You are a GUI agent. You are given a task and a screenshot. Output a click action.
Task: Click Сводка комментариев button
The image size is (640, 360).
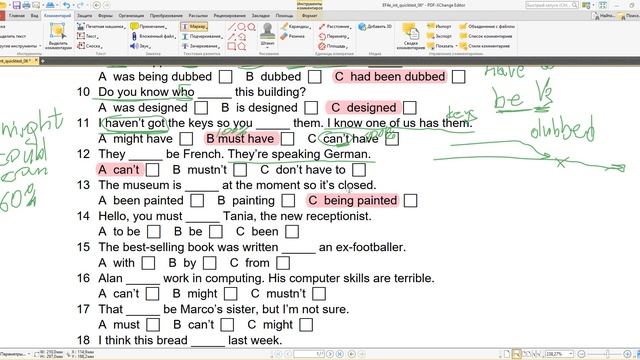point(410,37)
